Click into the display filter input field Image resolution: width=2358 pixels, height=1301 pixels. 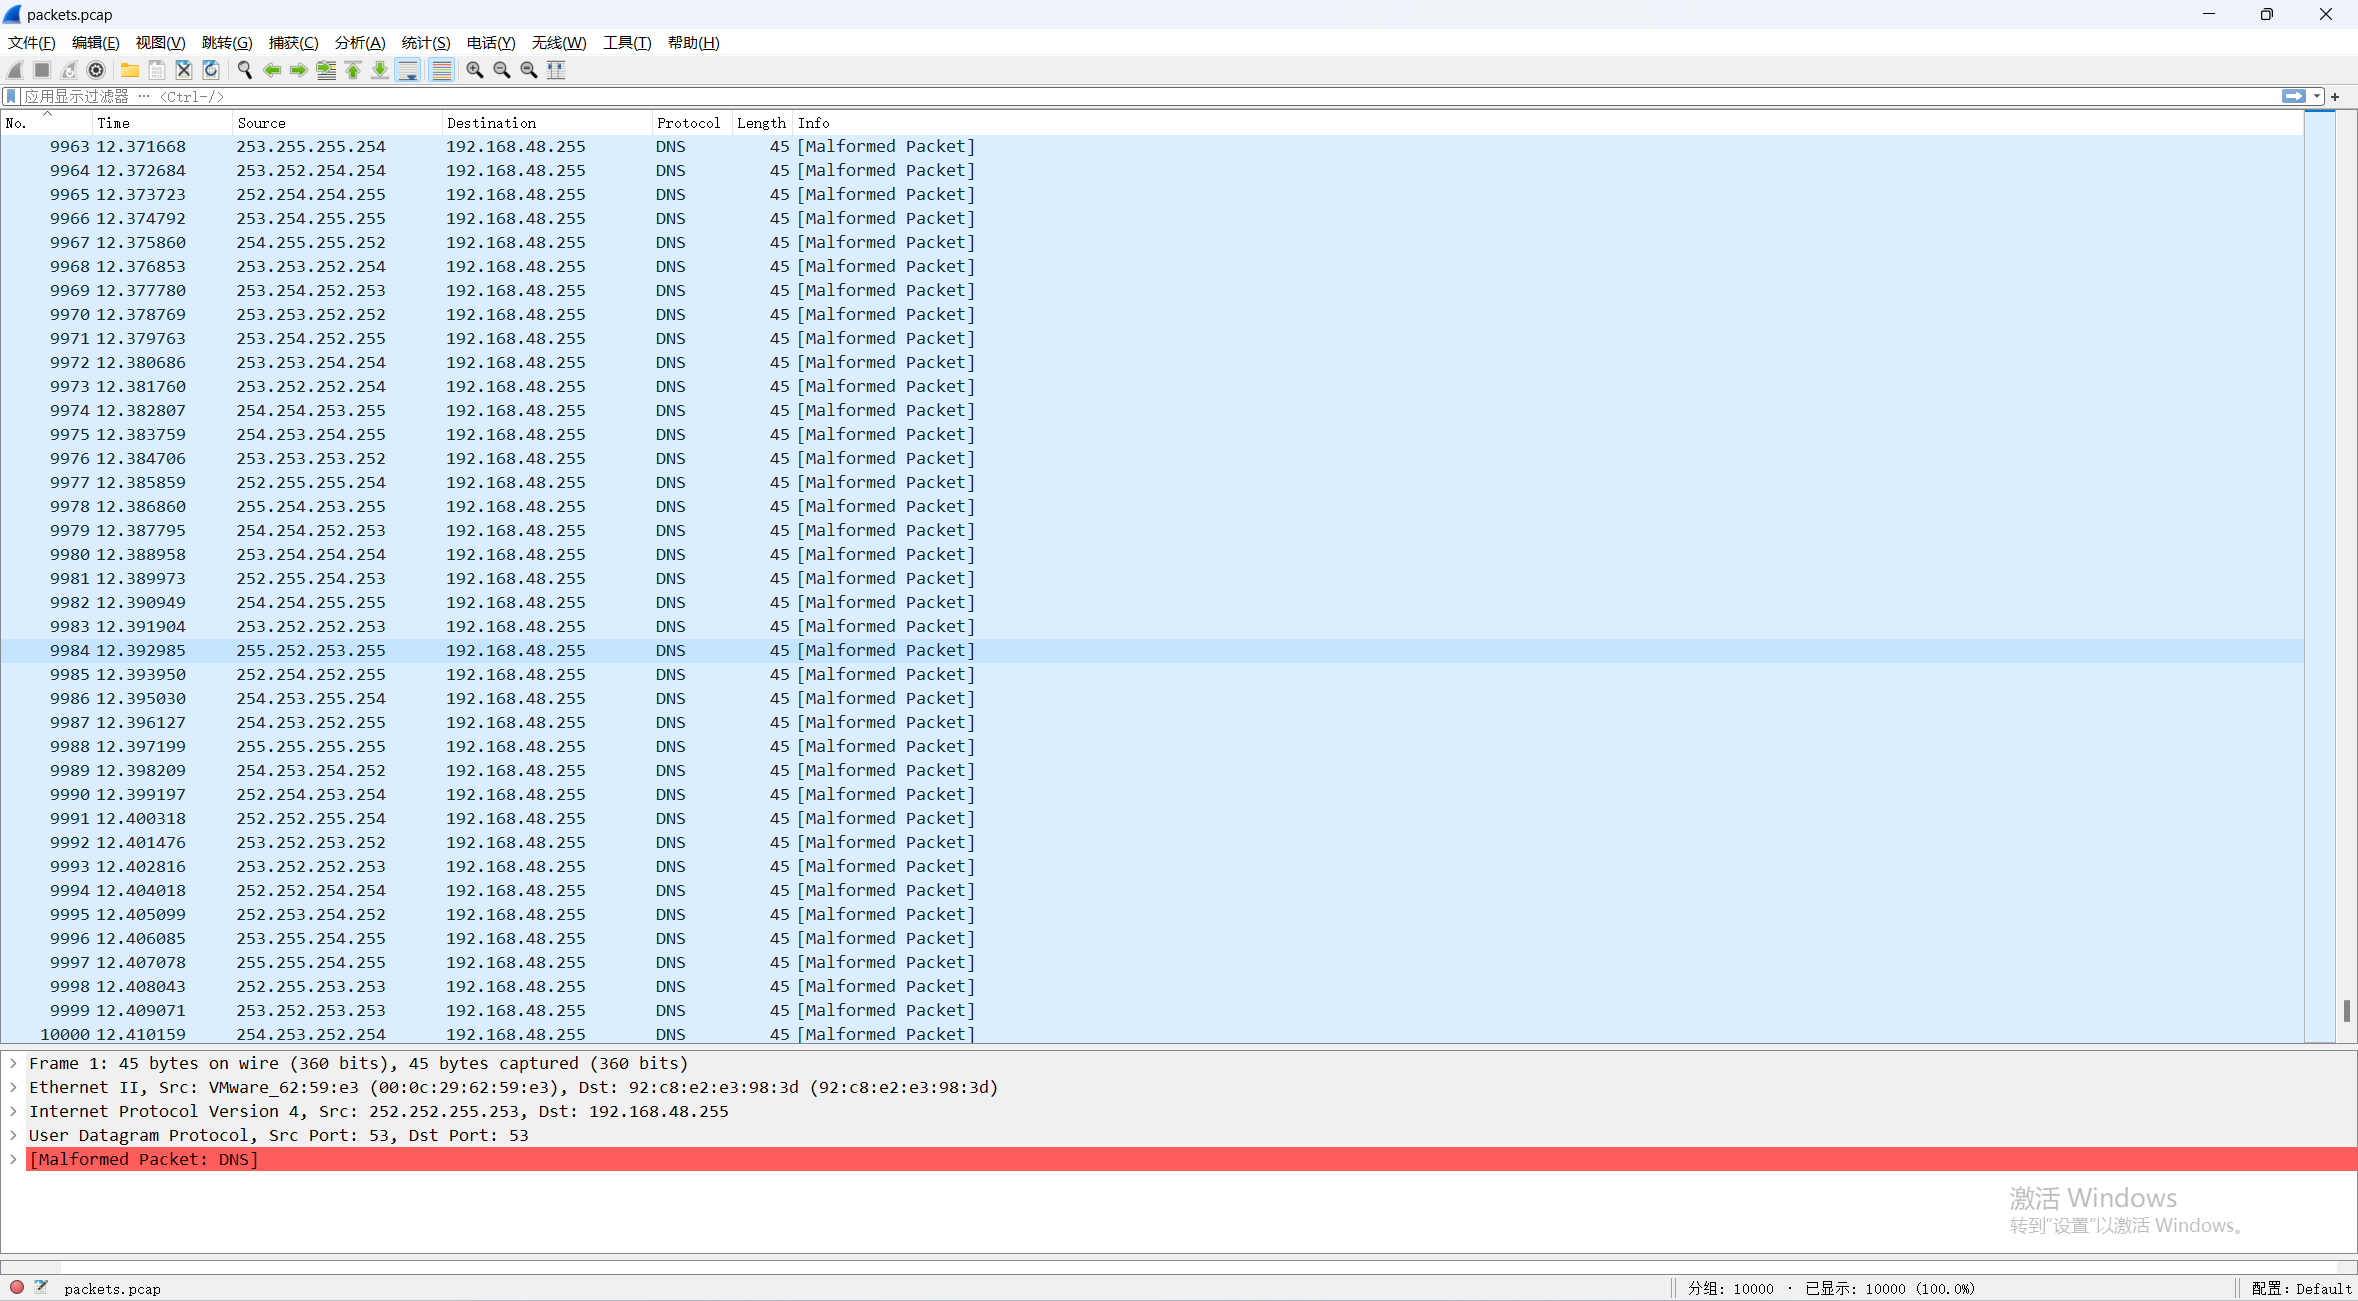point(1100,96)
